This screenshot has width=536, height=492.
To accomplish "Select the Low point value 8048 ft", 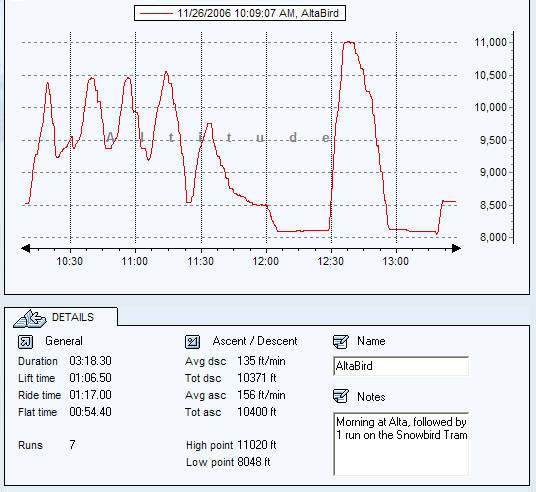I will [254, 462].
